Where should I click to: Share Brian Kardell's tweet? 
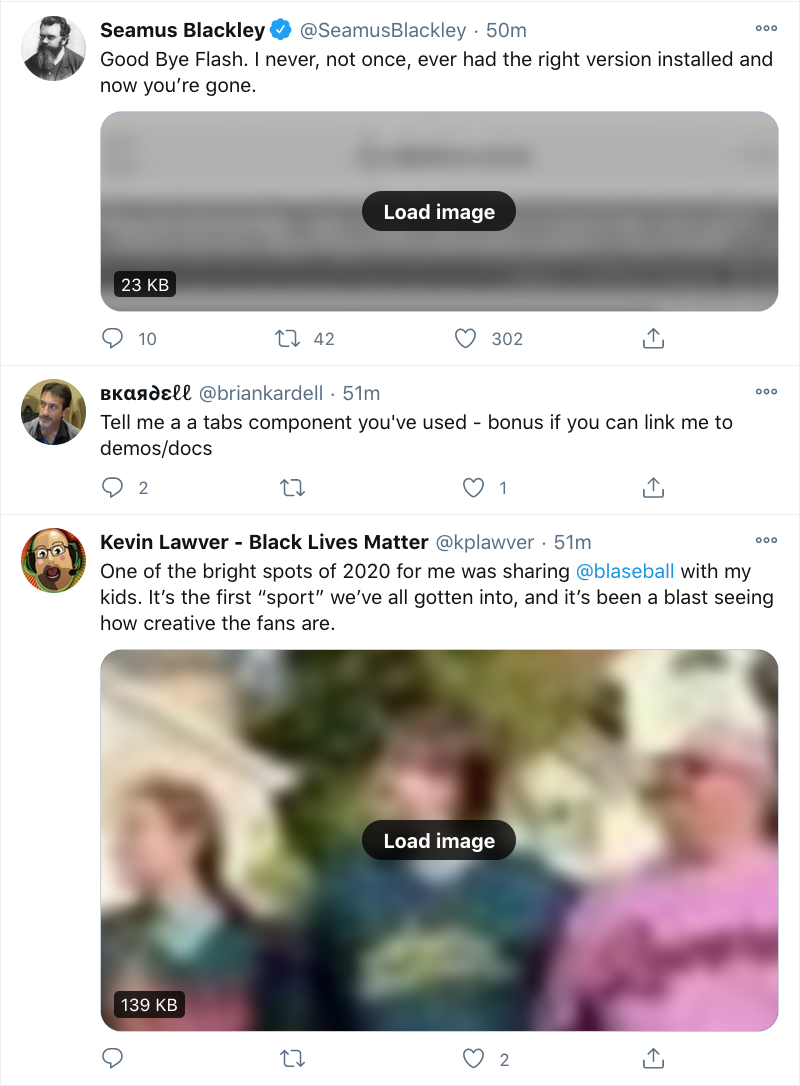coord(653,488)
